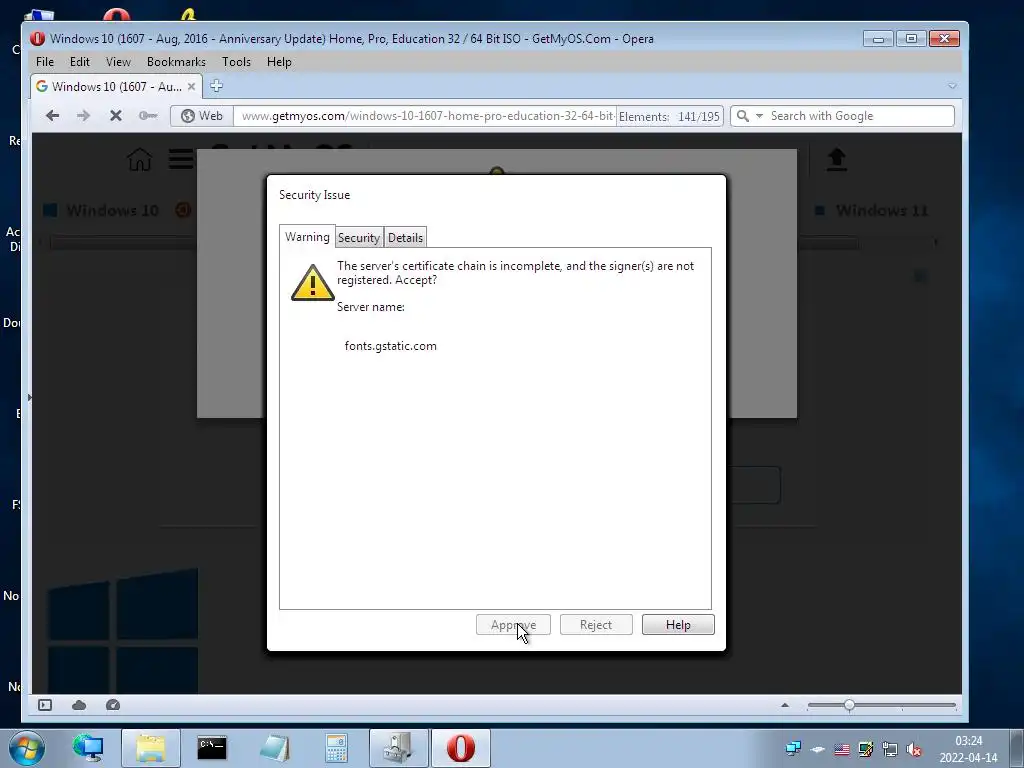Open the Opera Link cloud icon
The width and height of the screenshot is (1024, 768).
tap(79, 705)
